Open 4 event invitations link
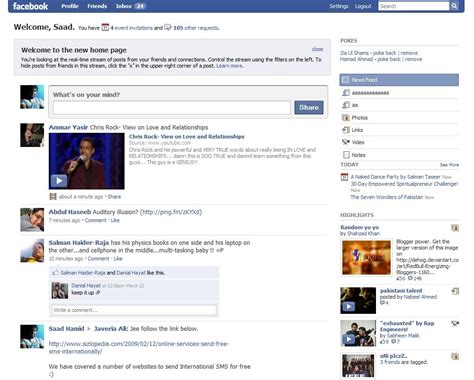Viewport: 474px width, 380px height. tap(132, 28)
